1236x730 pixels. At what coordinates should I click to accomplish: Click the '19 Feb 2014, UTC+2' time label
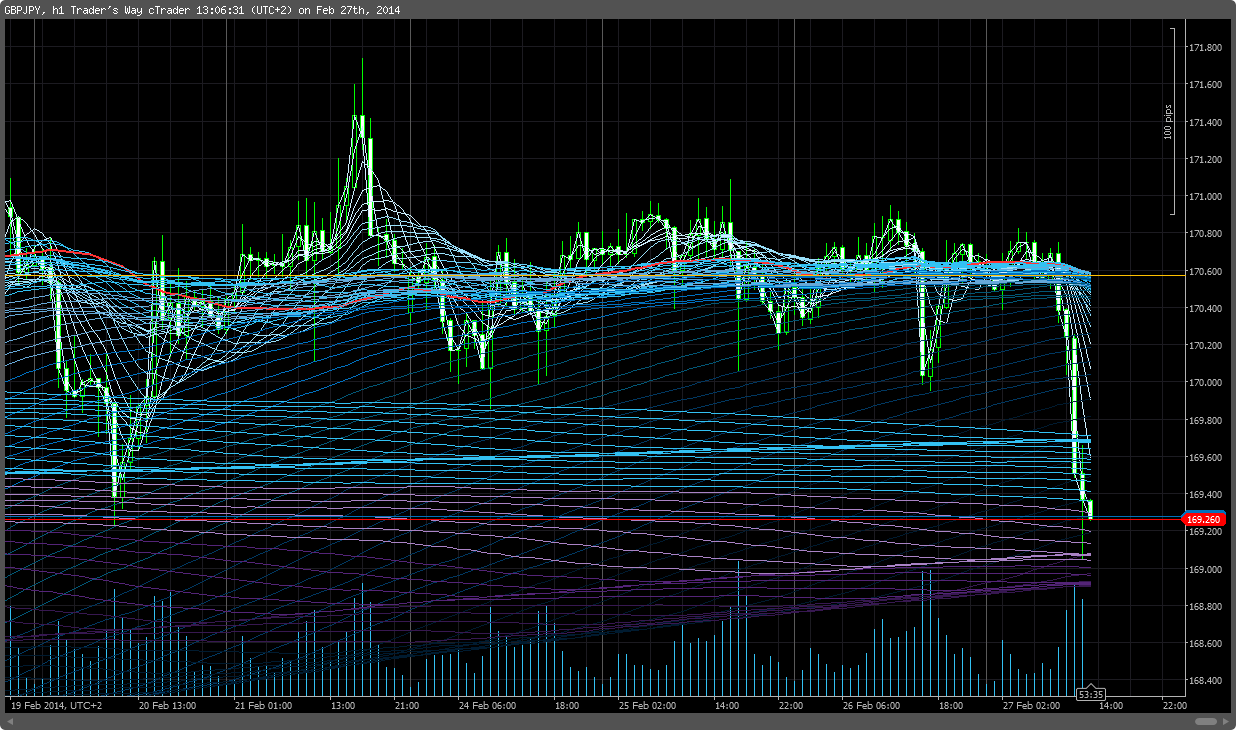[55, 706]
